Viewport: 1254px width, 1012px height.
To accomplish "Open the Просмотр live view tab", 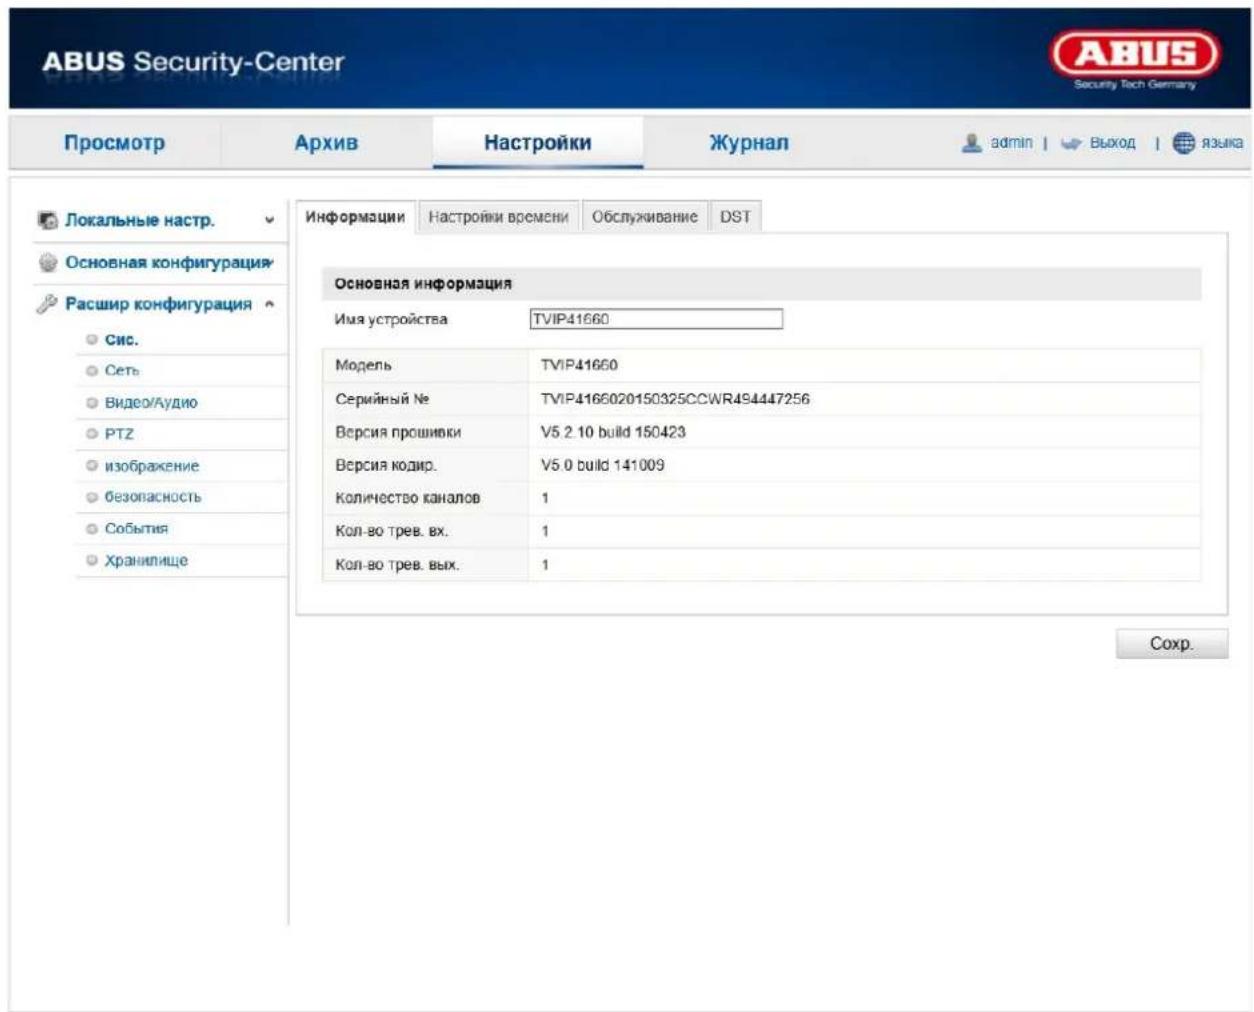I will coord(114,143).
